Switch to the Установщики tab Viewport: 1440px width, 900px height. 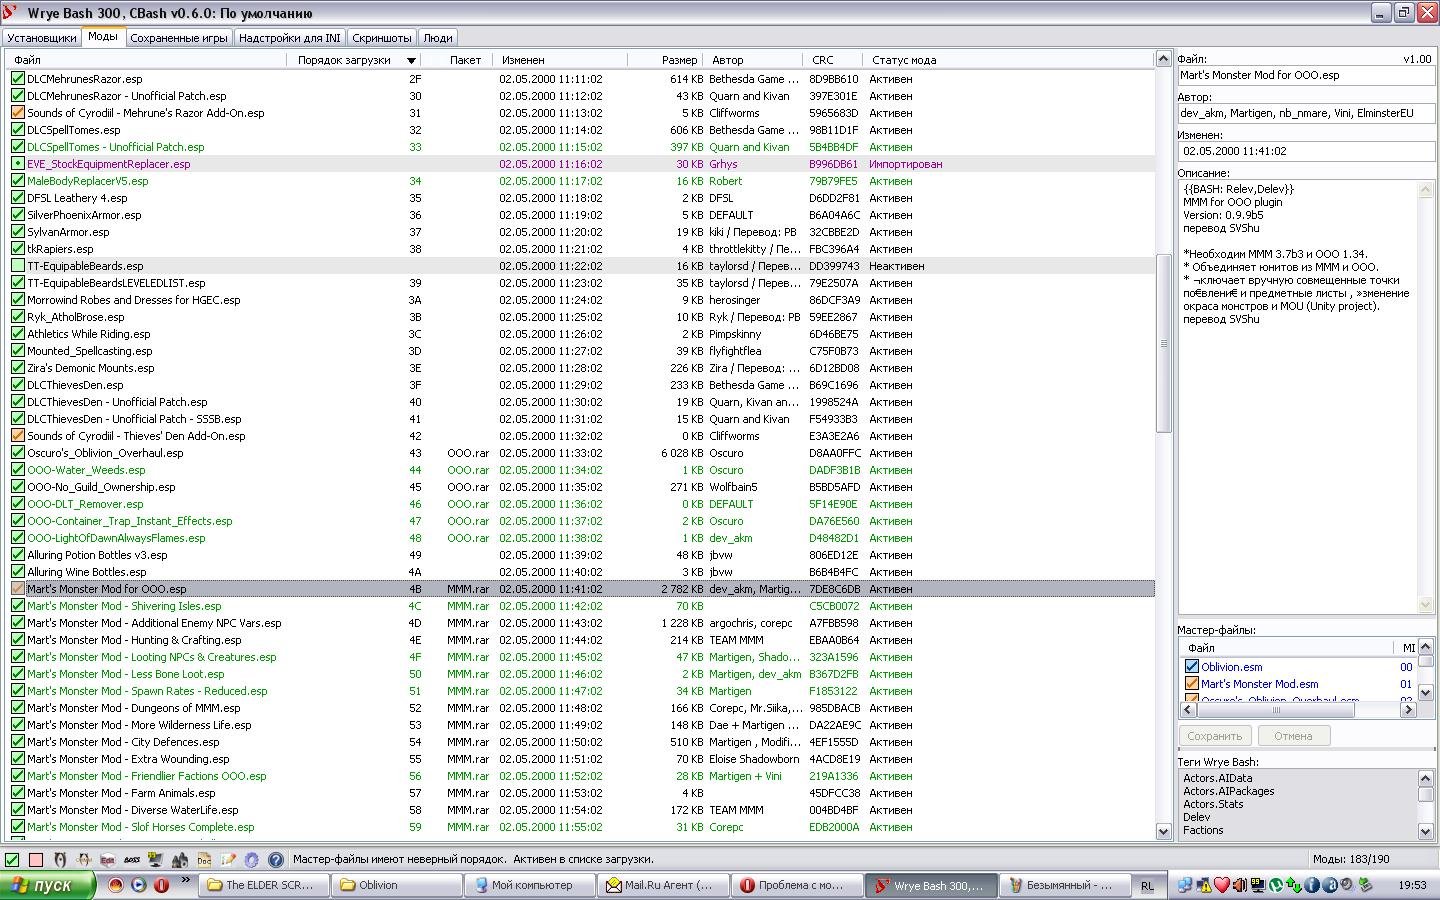[x=41, y=38]
